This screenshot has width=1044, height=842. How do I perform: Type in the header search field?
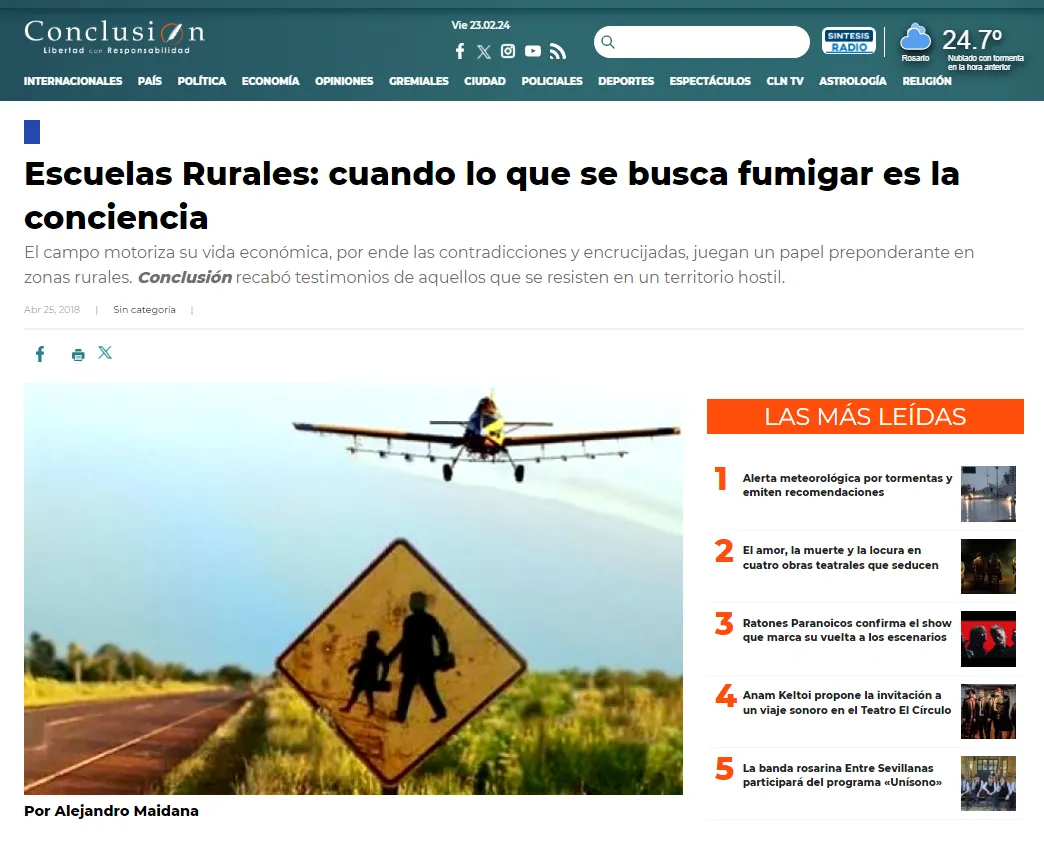[x=710, y=42]
